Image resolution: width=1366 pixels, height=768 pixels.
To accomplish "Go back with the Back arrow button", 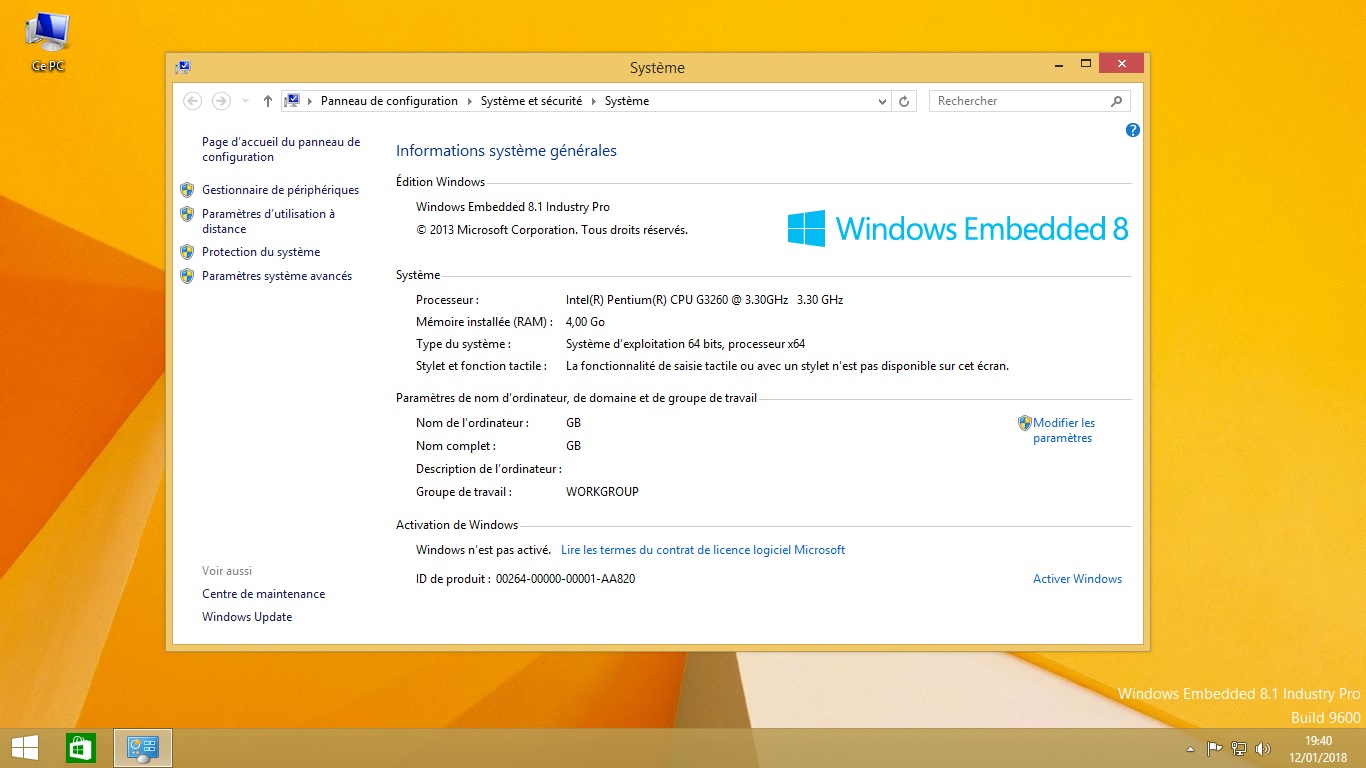I will 193,101.
